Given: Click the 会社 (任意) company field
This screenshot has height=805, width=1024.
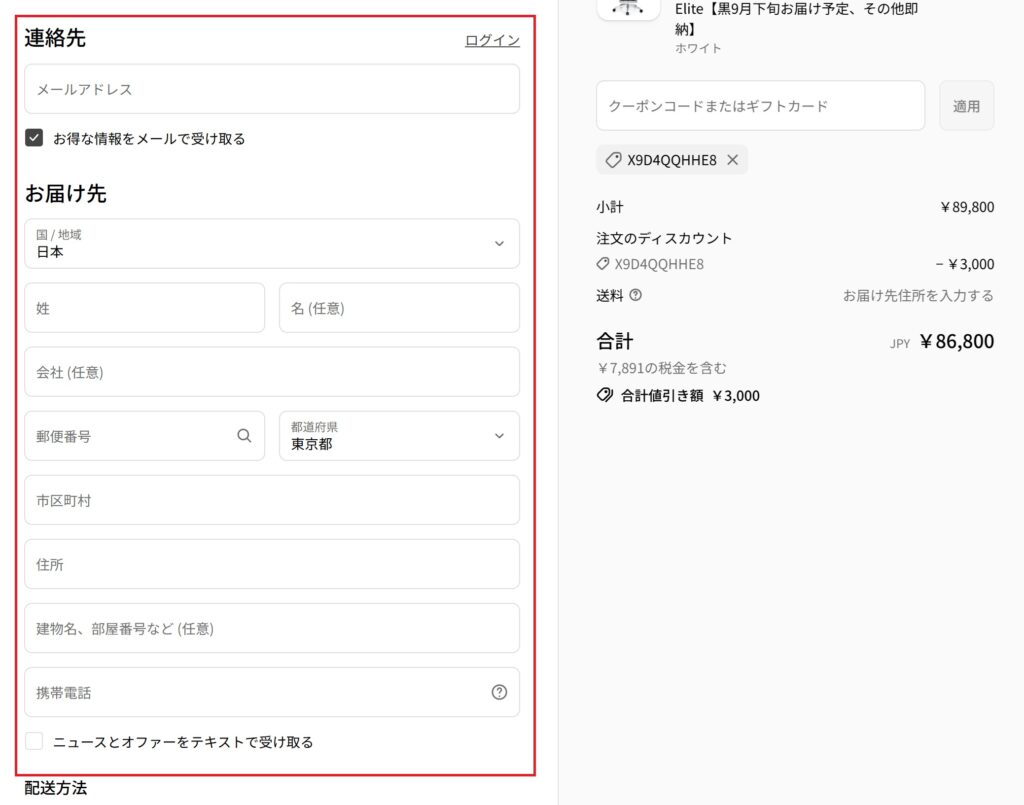Looking at the screenshot, I should click(x=272, y=372).
